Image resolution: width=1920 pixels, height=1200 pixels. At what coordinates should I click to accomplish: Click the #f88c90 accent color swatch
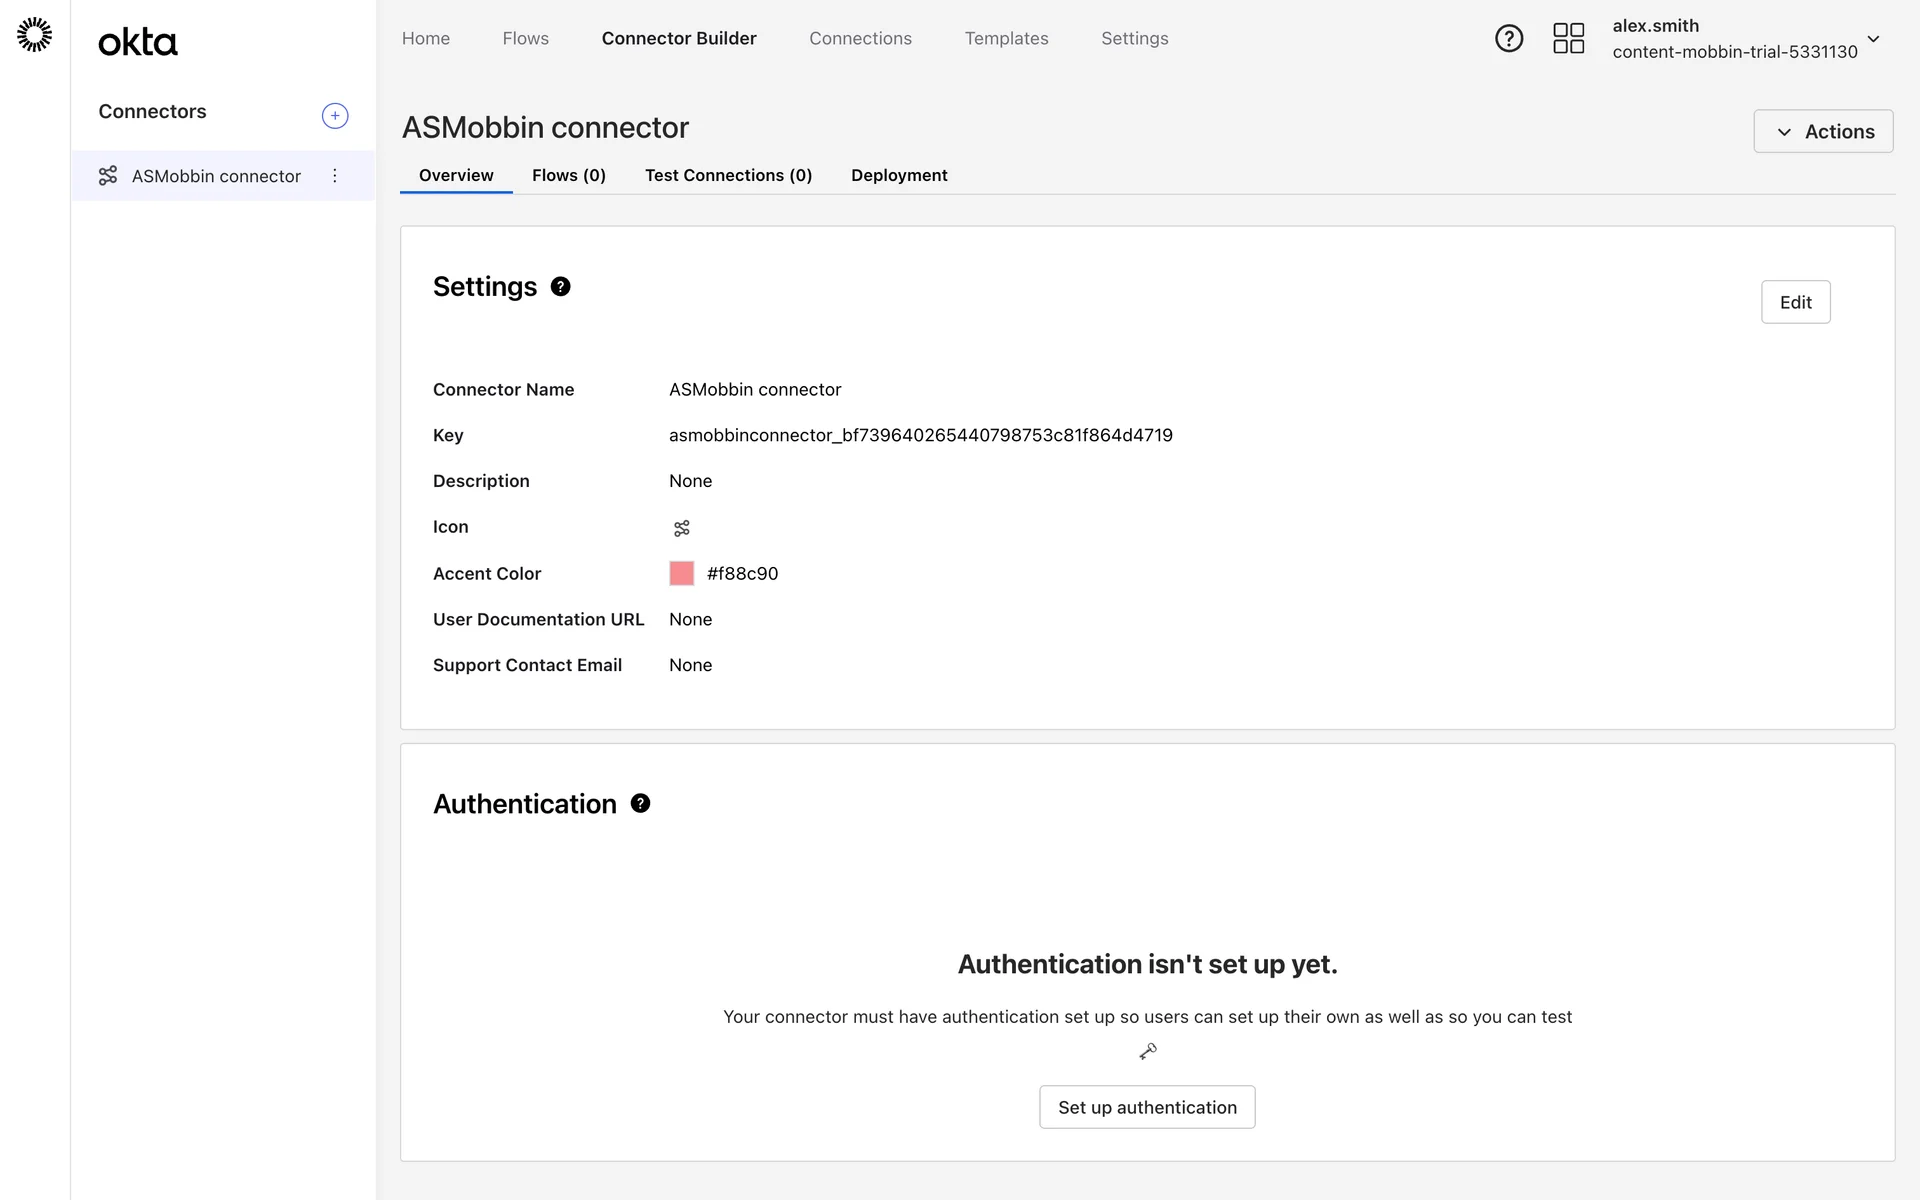[x=682, y=574]
